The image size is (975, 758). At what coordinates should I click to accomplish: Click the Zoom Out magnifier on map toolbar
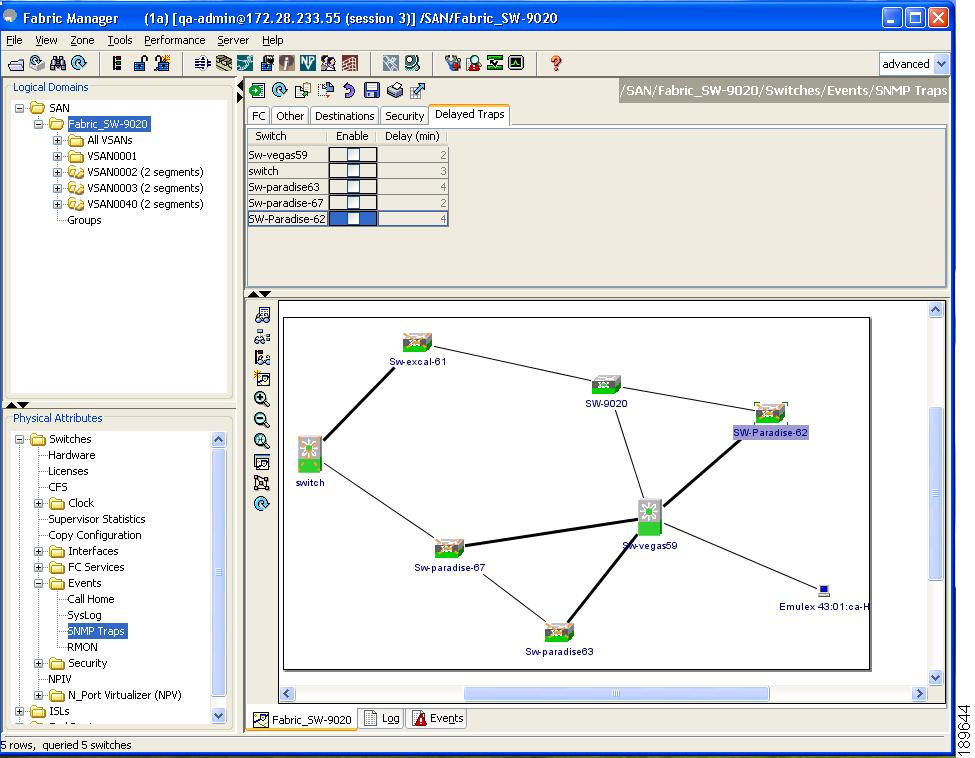click(x=262, y=420)
